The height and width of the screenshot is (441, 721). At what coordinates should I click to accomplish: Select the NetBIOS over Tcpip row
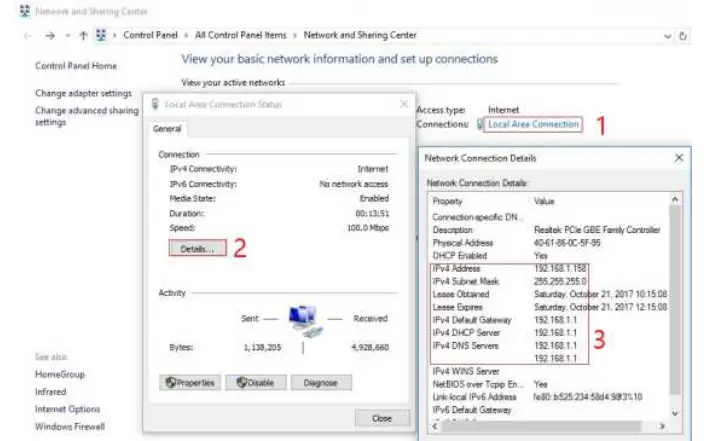pos(549,384)
